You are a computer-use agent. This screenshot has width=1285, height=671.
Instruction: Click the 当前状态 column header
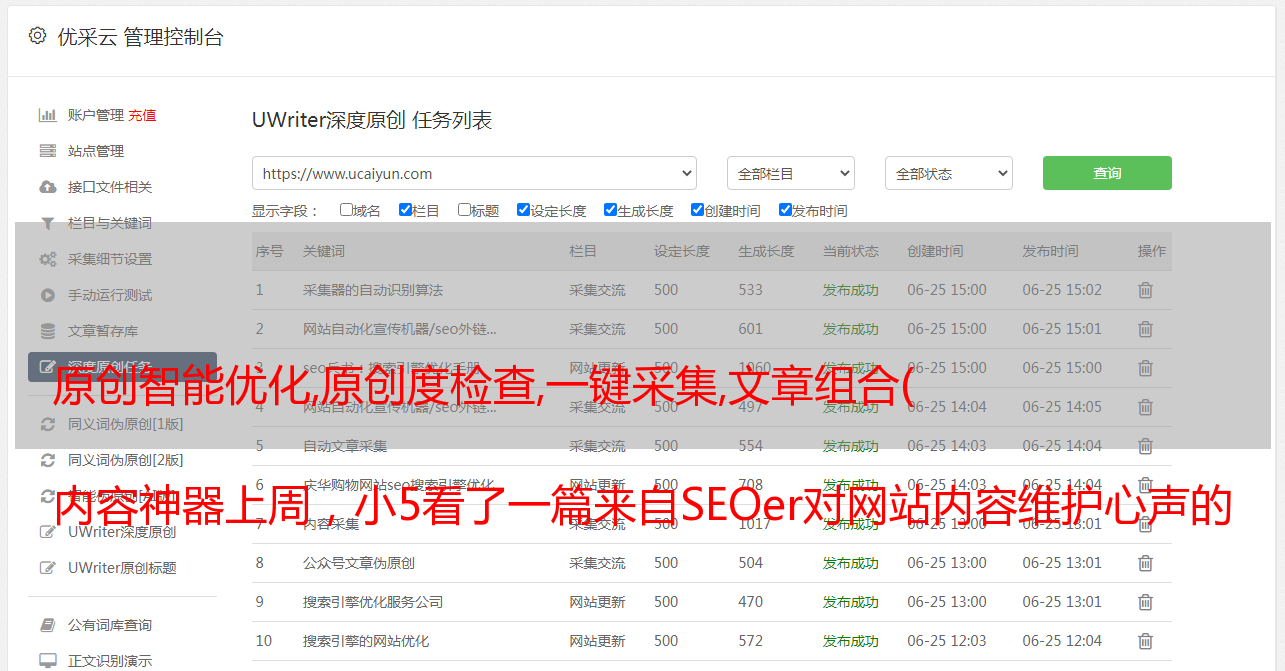click(x=851, y=251)
